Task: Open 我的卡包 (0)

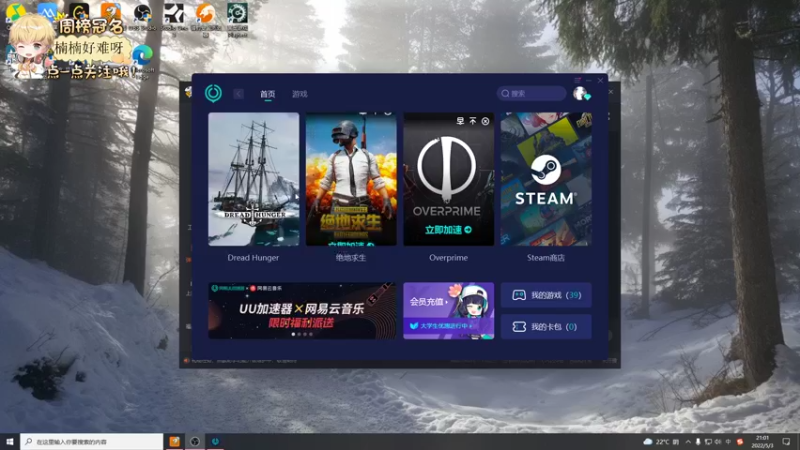Action: (x=546, y=327)
